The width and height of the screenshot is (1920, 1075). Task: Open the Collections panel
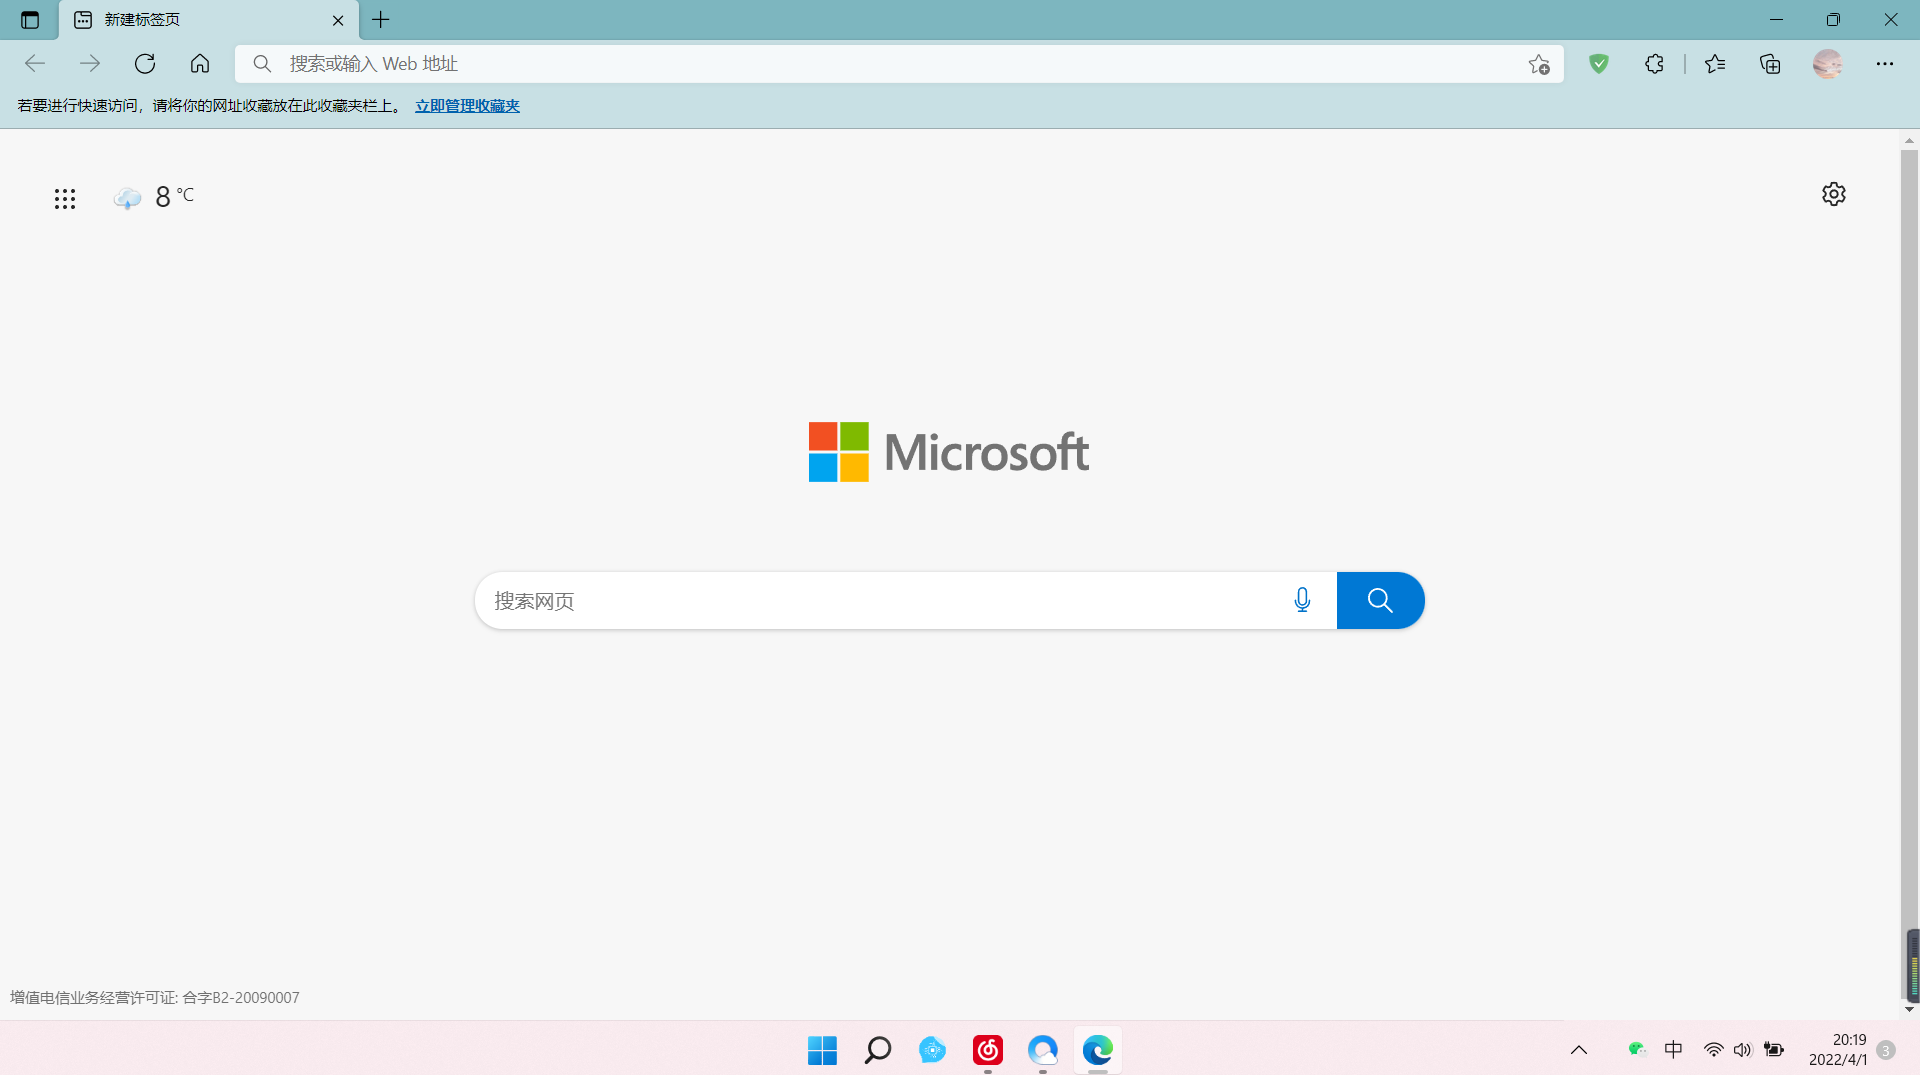pos(1770,64)
